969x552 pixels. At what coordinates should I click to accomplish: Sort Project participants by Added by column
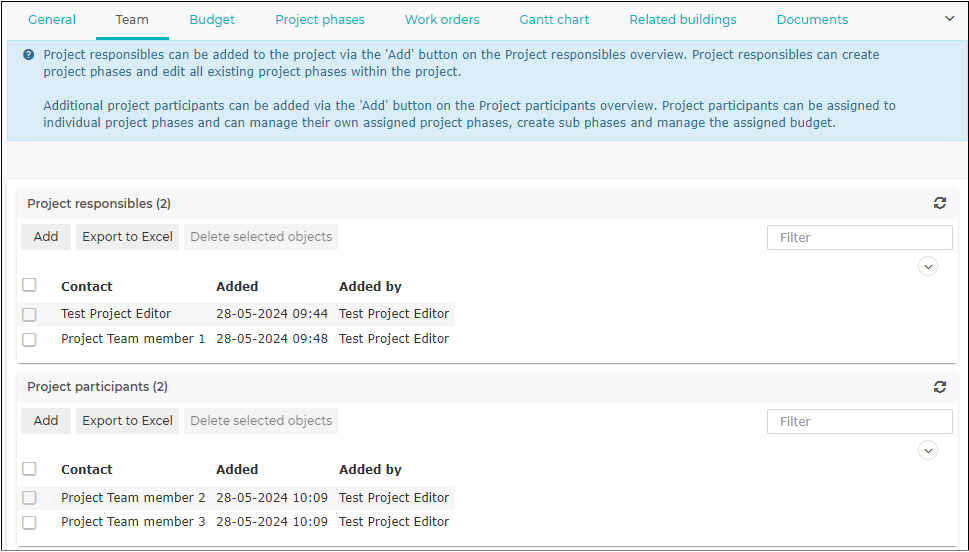(x=370, y=469)
